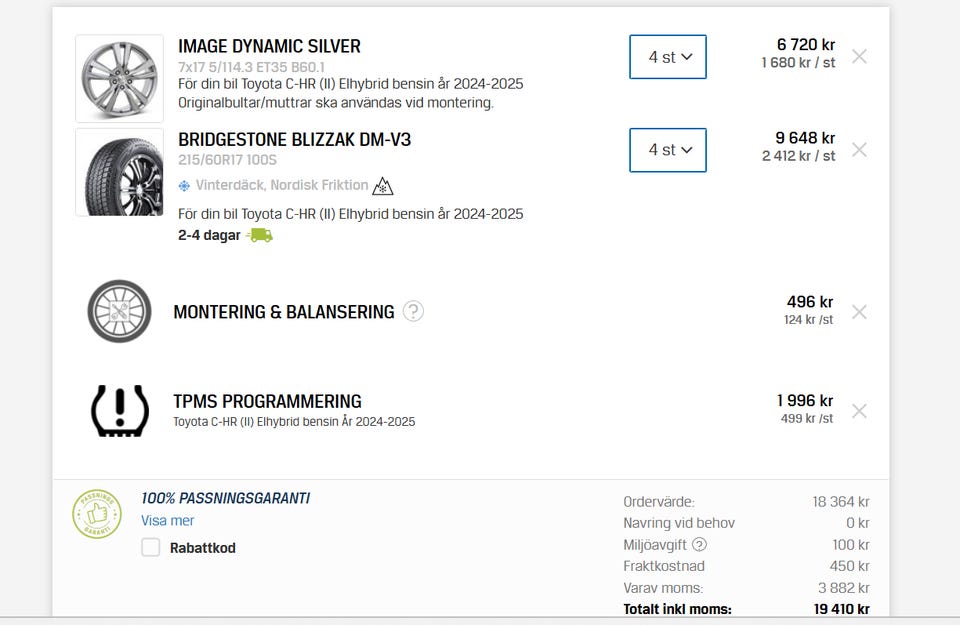Remove TPMS Programmering from order
Viewport: 960px width, 625px height.
(859, 411)
